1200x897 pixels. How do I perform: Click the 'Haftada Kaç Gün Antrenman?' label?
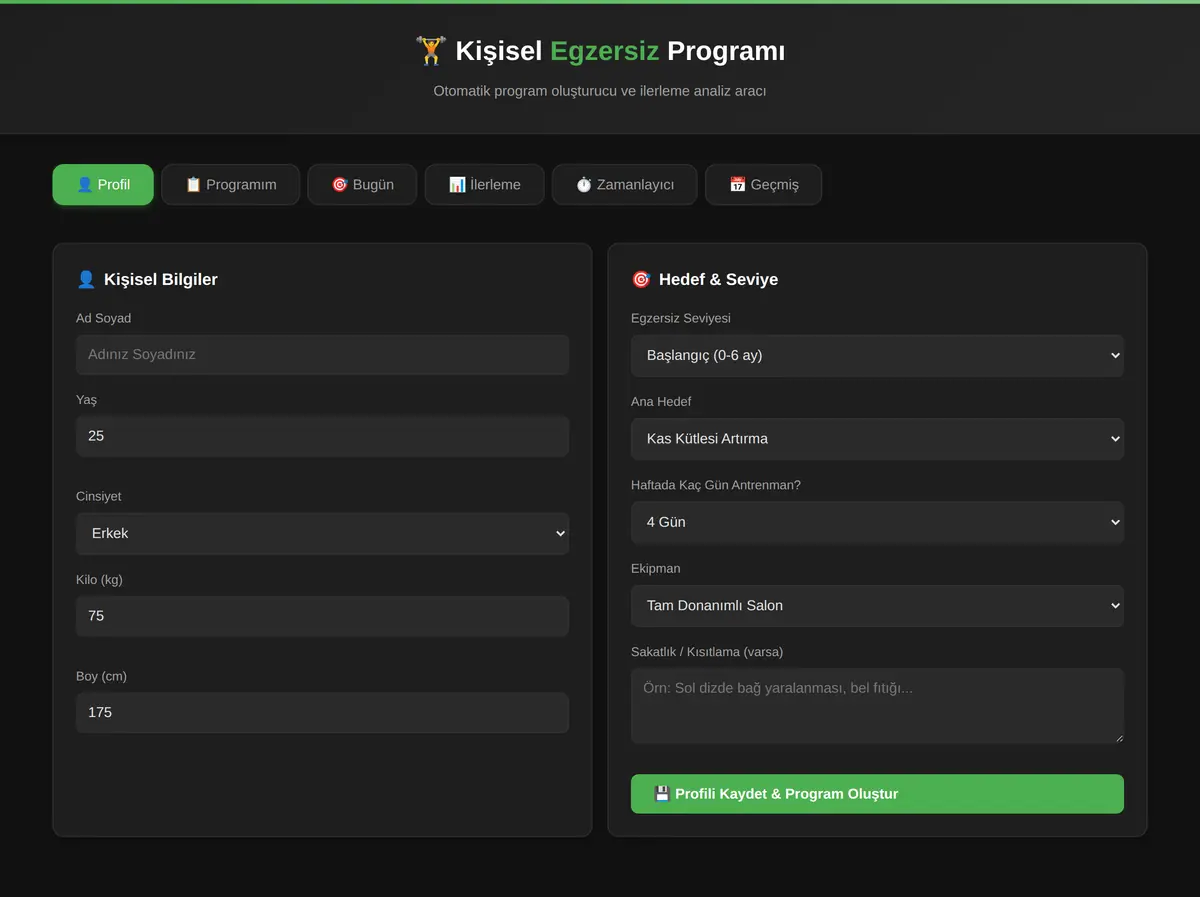716,485
